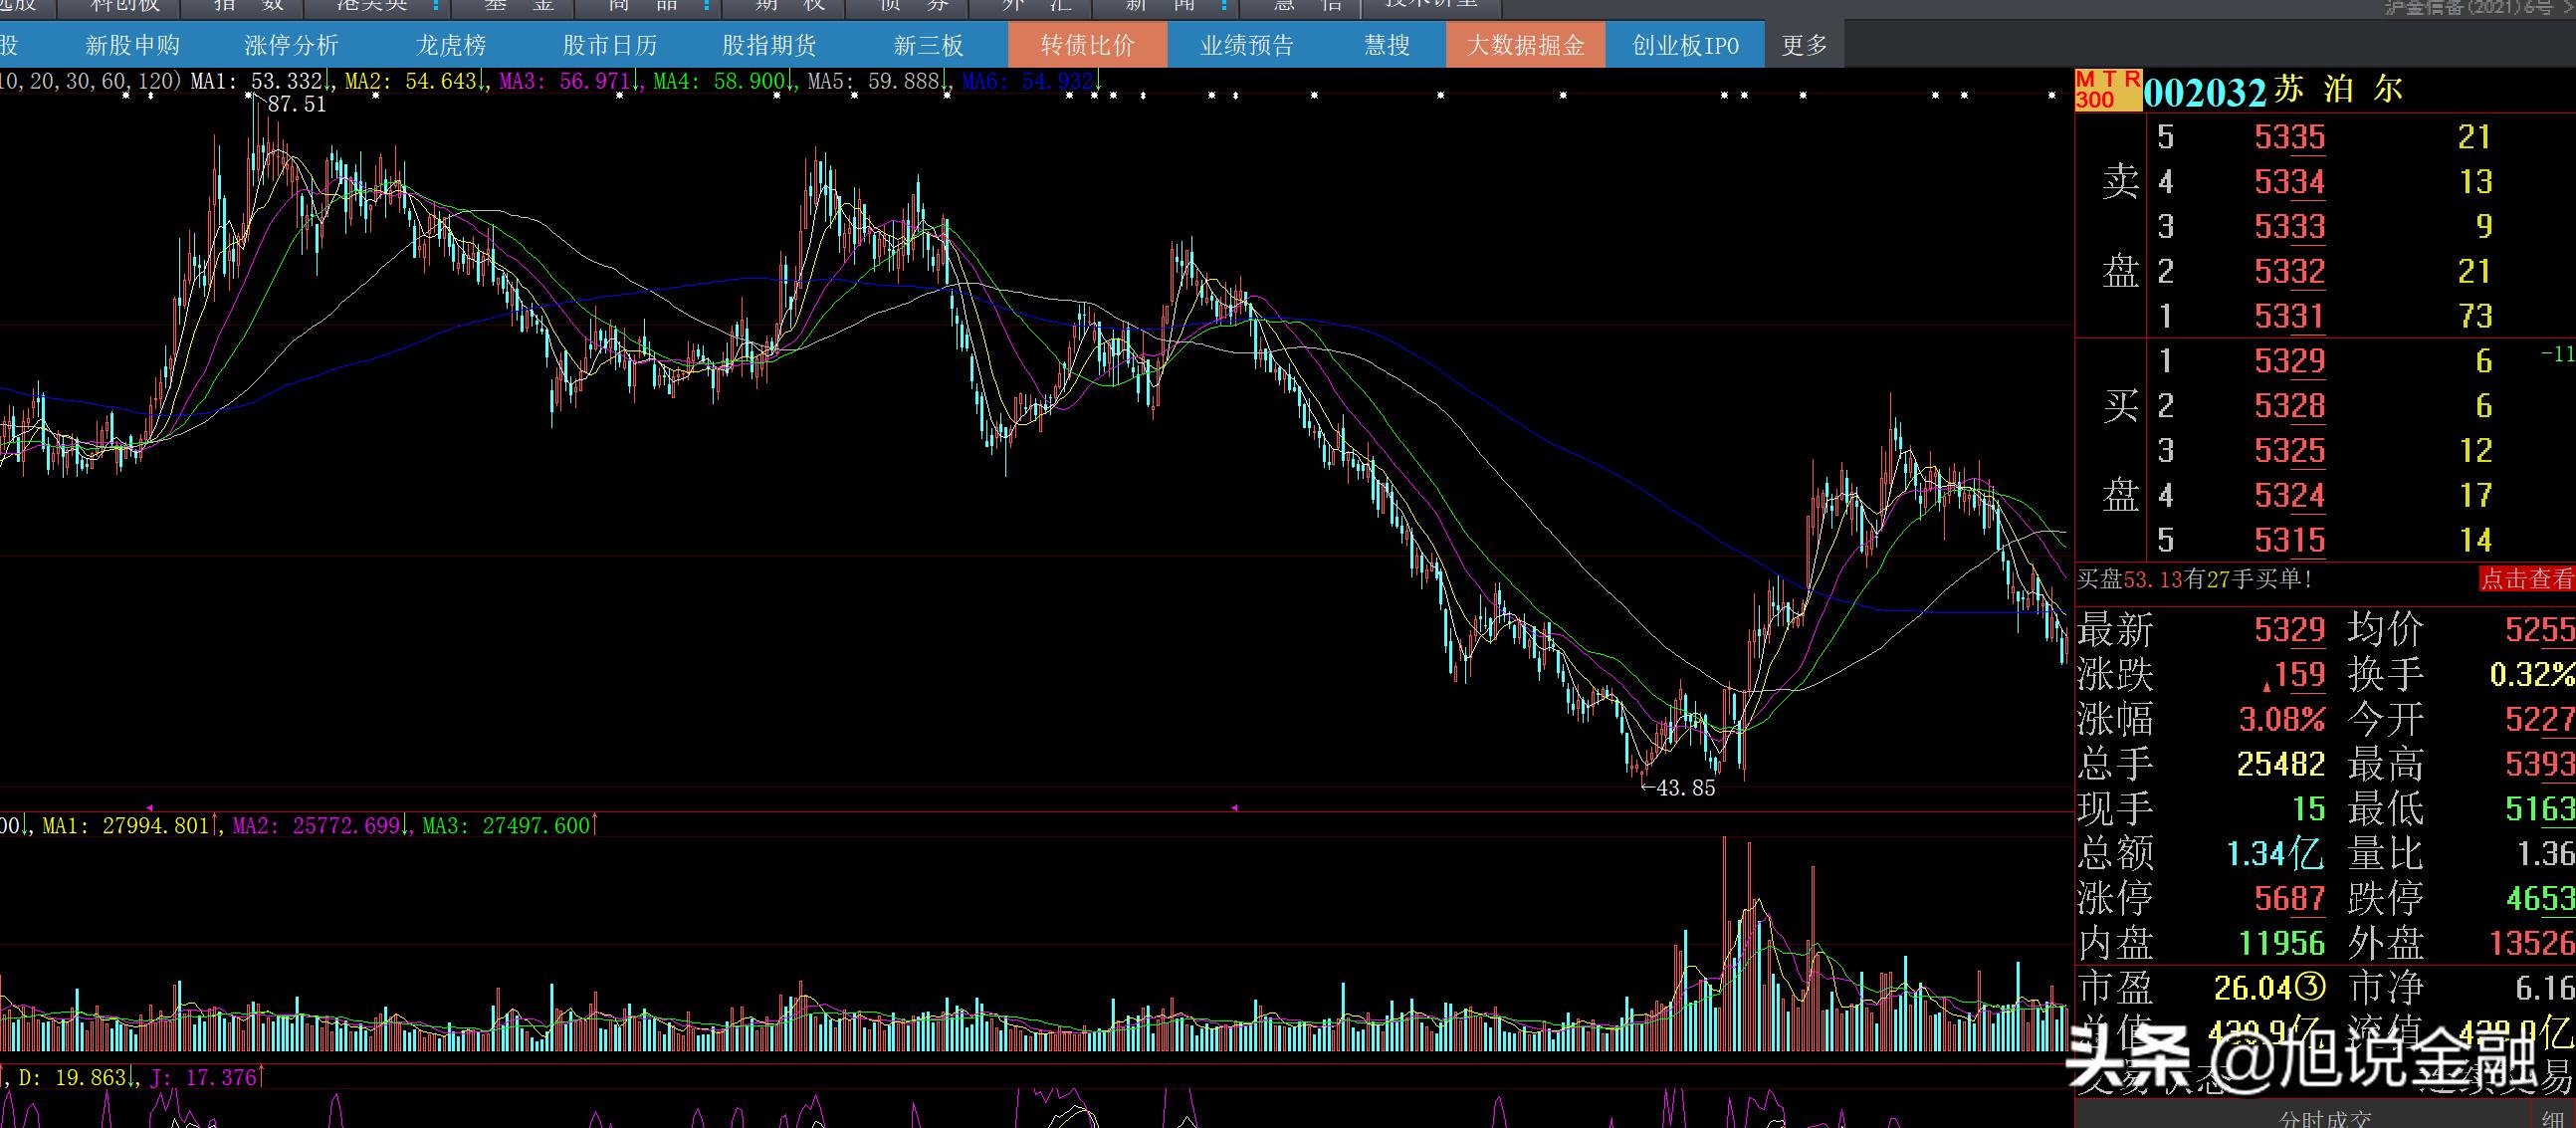Open the orange 大数据掘金 tab
Viewport: 2576px width, 1128px height.
click(1525, 45)
